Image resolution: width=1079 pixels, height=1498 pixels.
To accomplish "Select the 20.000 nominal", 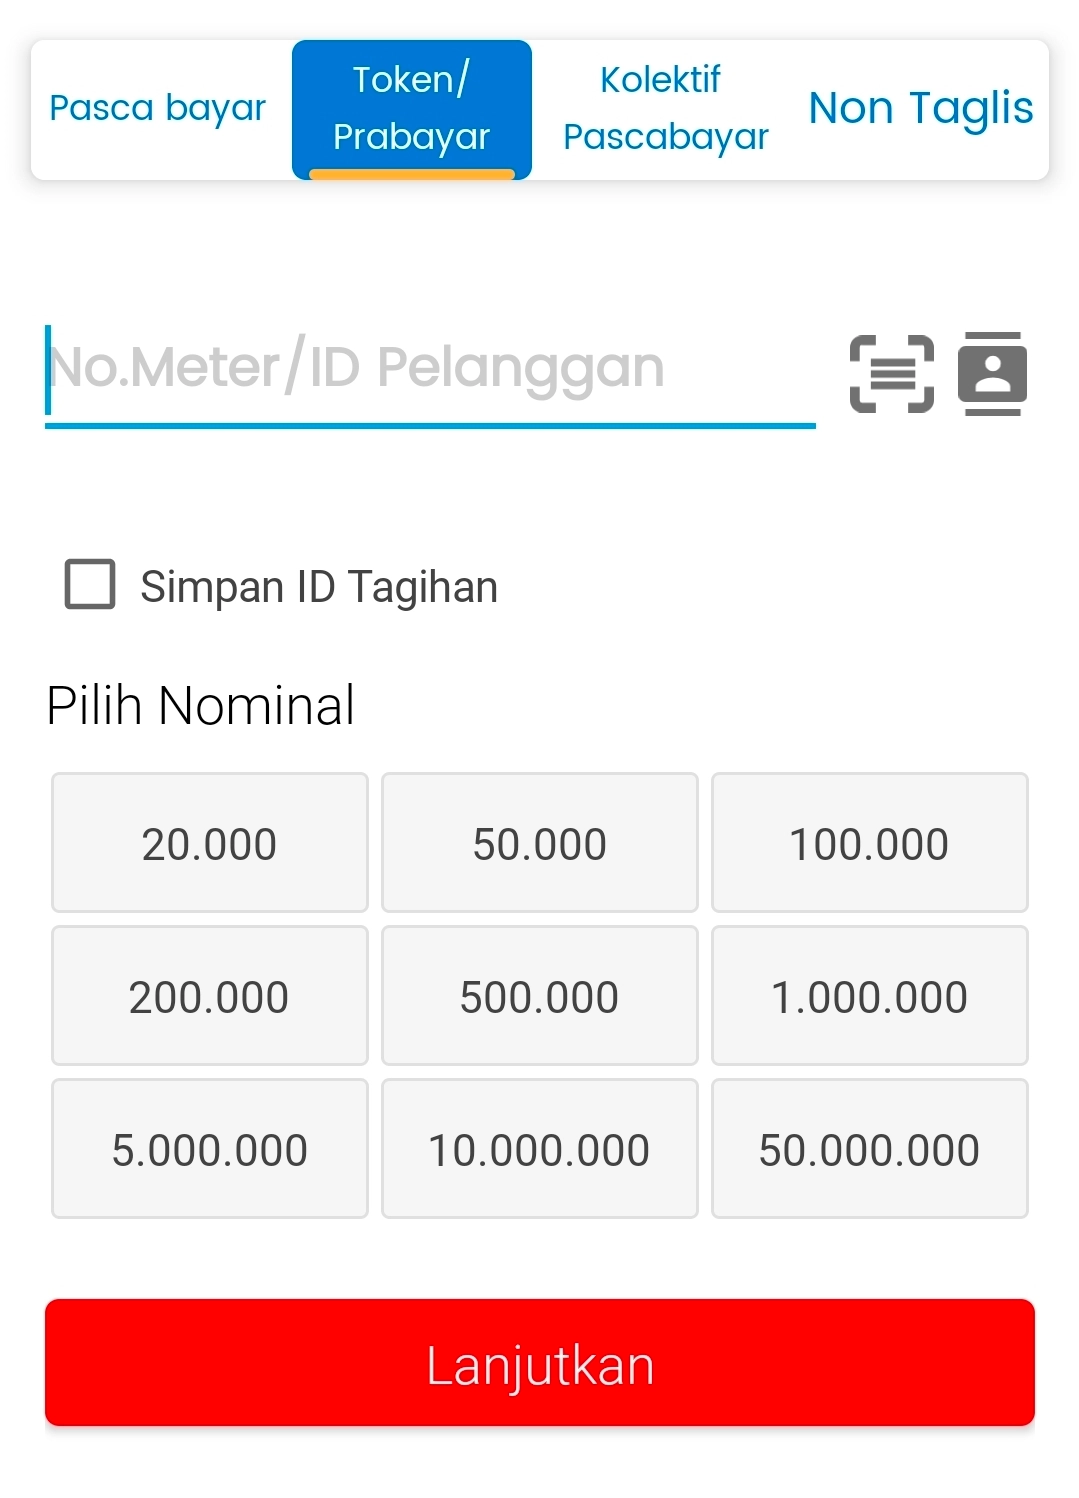I will point(209,842).
